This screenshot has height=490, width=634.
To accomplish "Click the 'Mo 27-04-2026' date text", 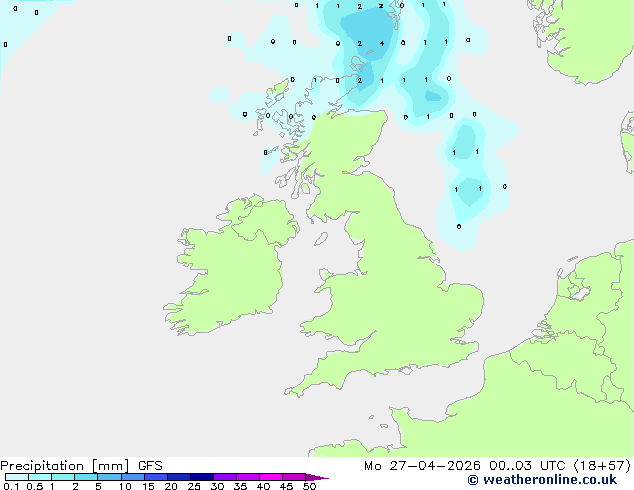I will point(422,466).
